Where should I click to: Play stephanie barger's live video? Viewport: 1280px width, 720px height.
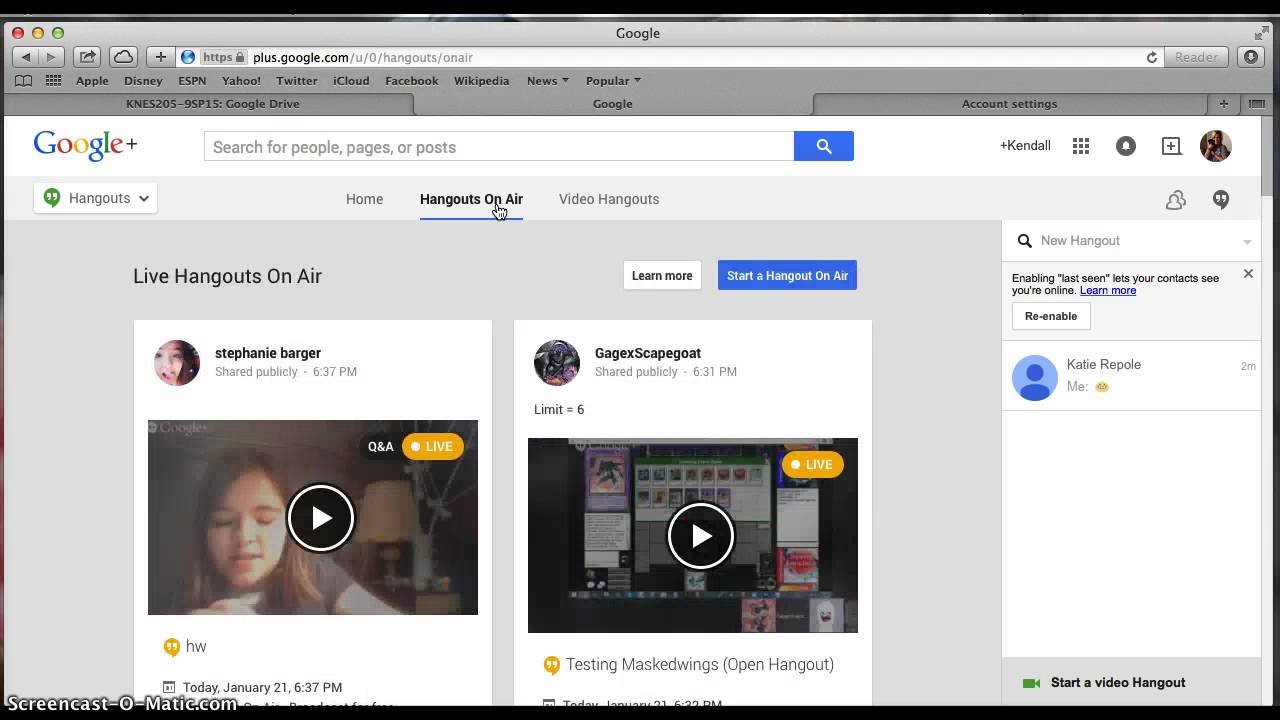coord(321,518)
